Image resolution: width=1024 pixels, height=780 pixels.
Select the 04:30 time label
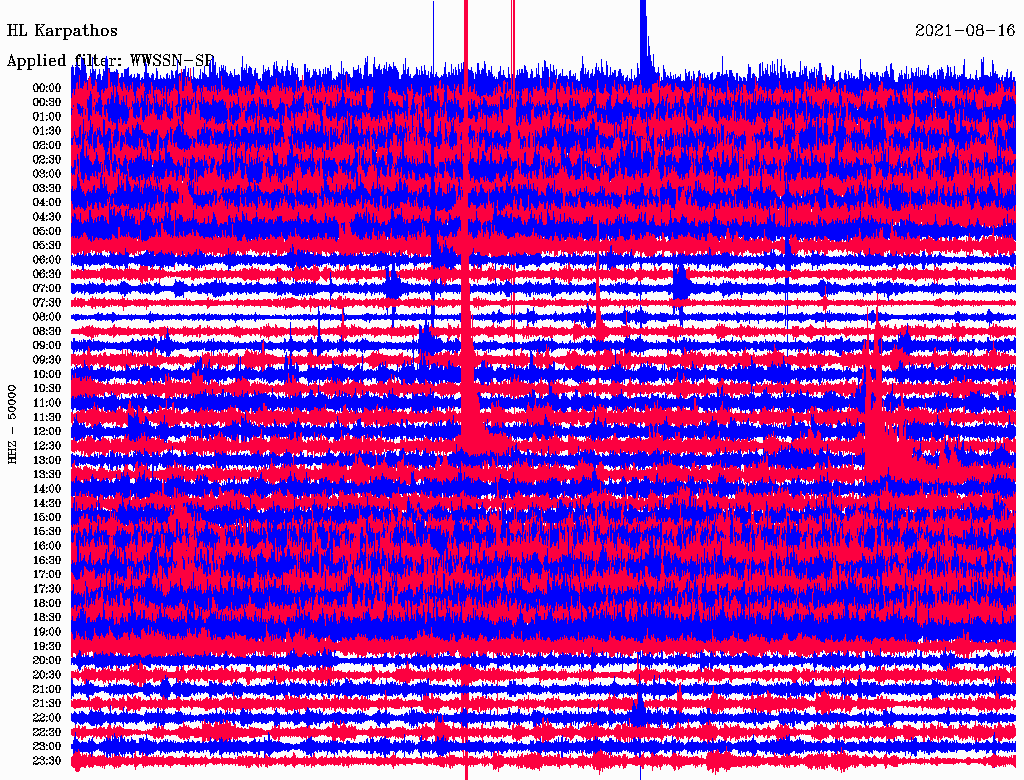(x=47, y=217)
